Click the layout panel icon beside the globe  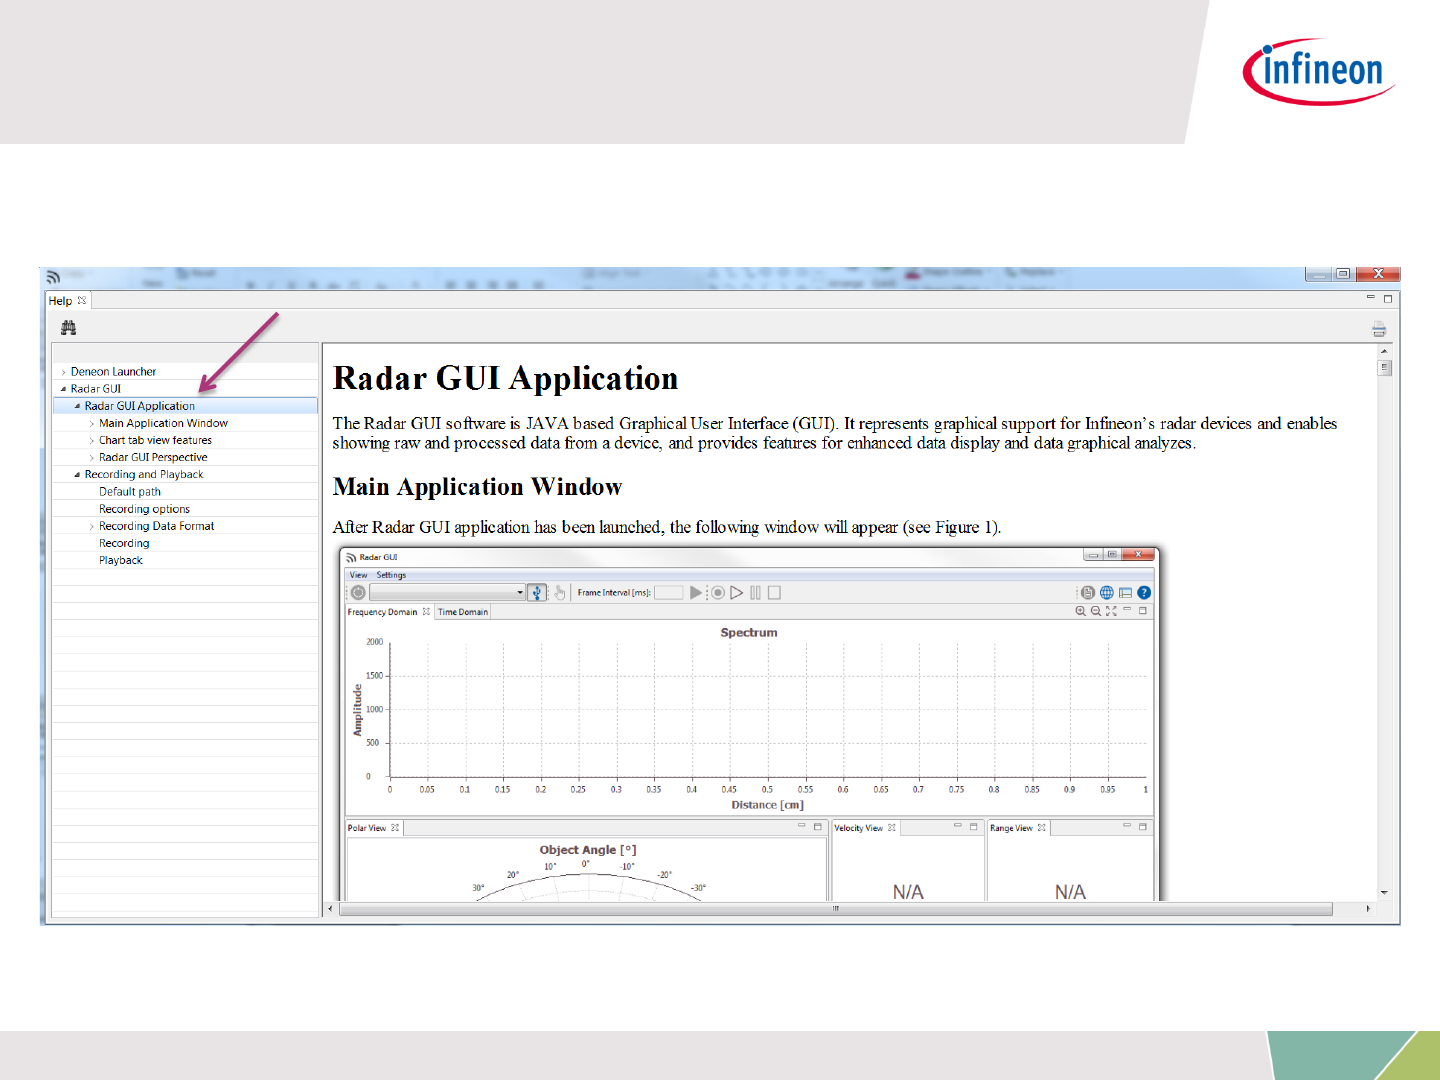click(x=1125, y=593)
